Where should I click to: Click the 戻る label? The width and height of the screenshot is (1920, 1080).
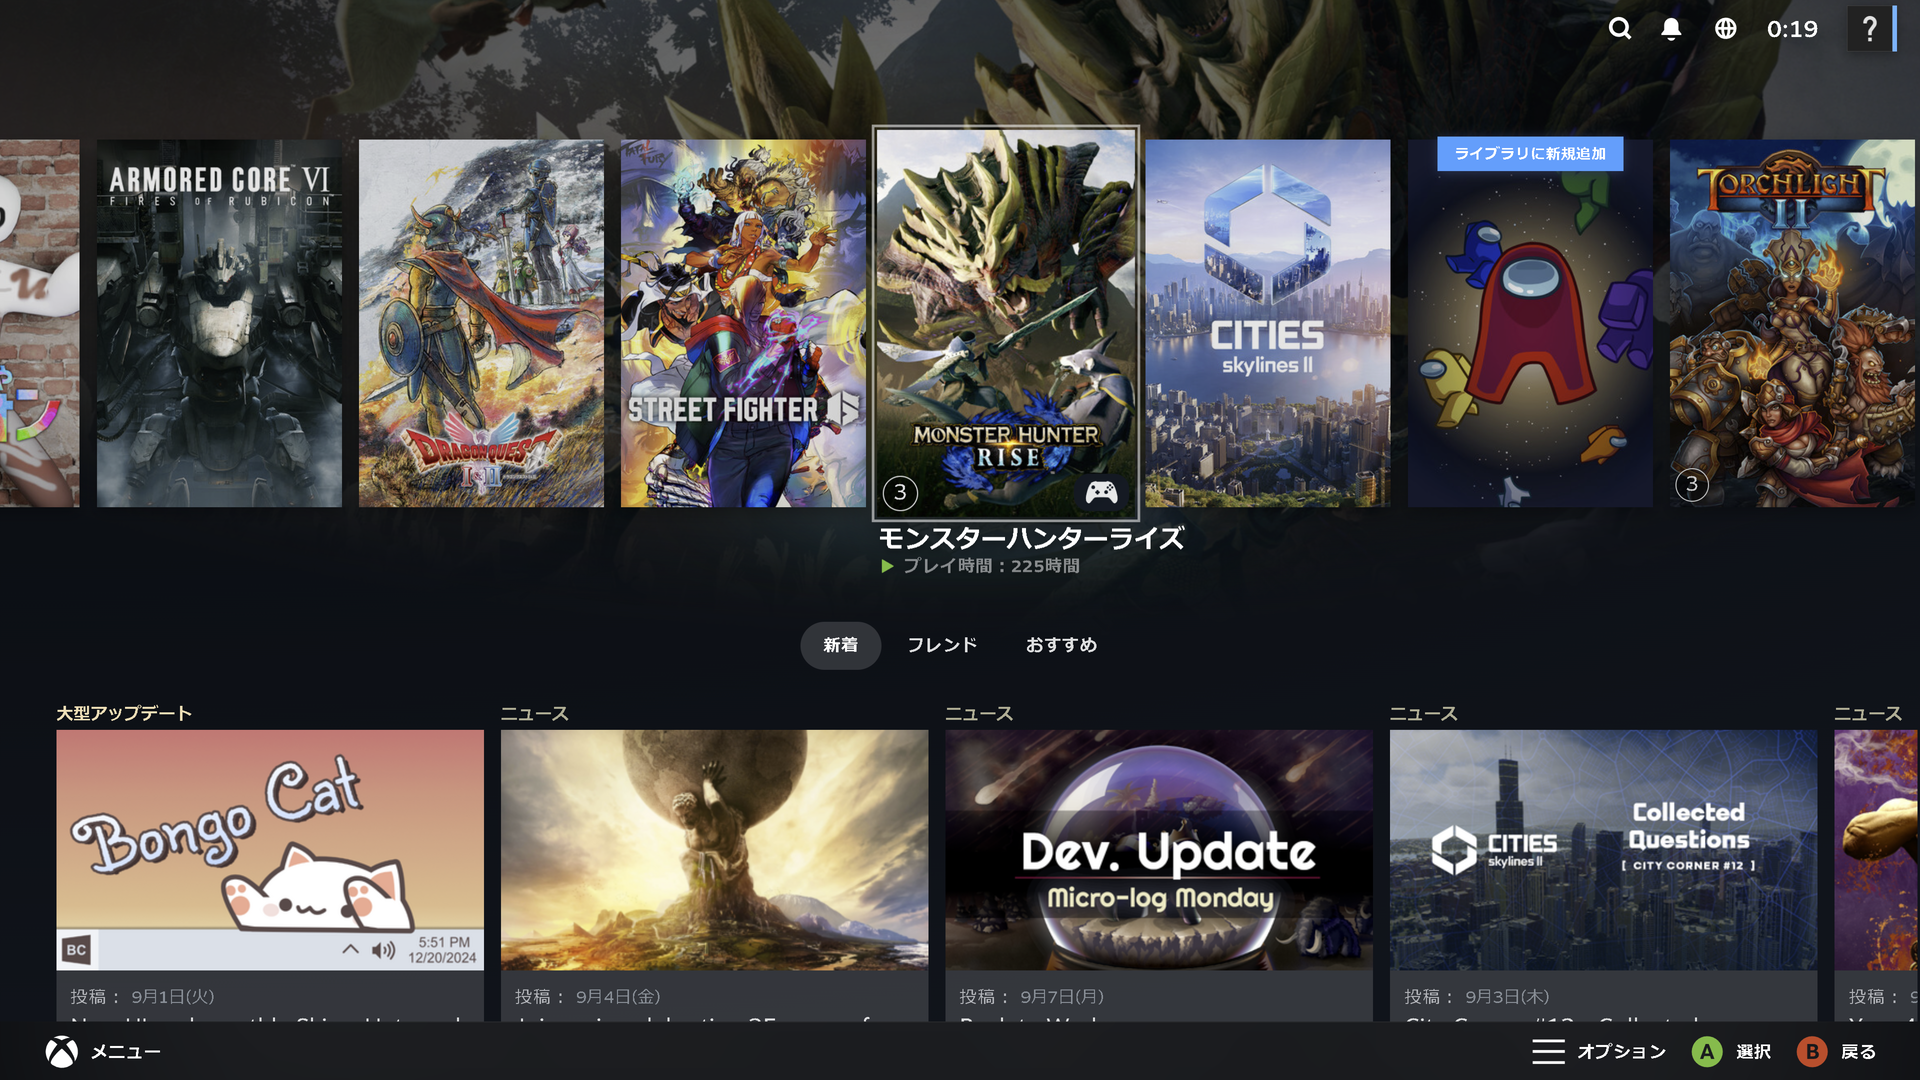(x=1858, y=1052)
